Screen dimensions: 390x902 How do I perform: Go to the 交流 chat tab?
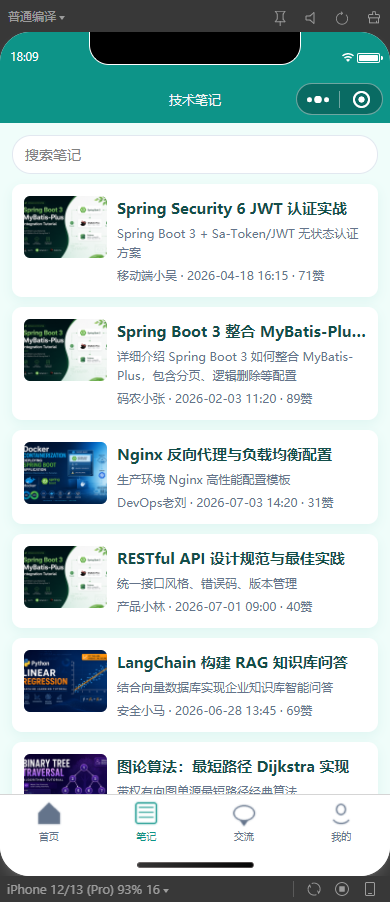pyautogui.click(x=244, y=823)
